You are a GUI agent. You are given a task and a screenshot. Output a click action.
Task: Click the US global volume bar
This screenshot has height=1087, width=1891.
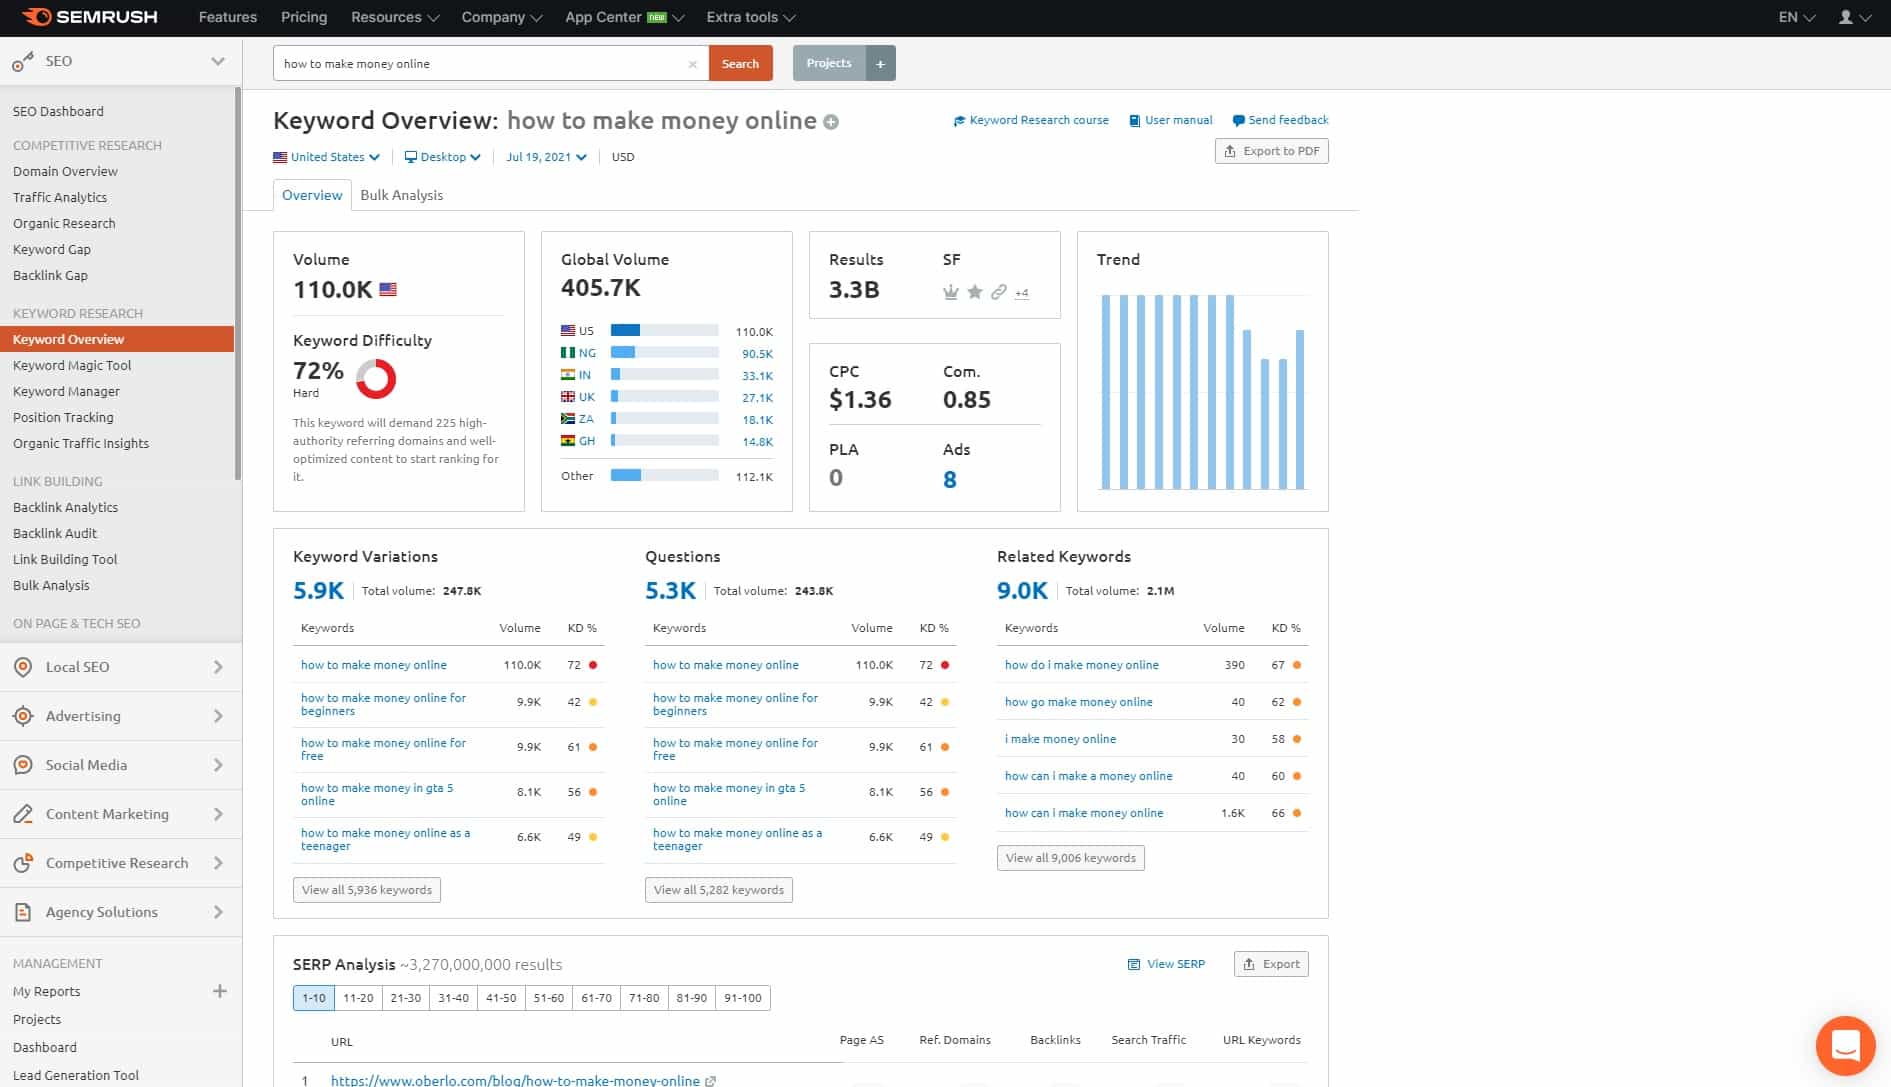coord(664,330)
